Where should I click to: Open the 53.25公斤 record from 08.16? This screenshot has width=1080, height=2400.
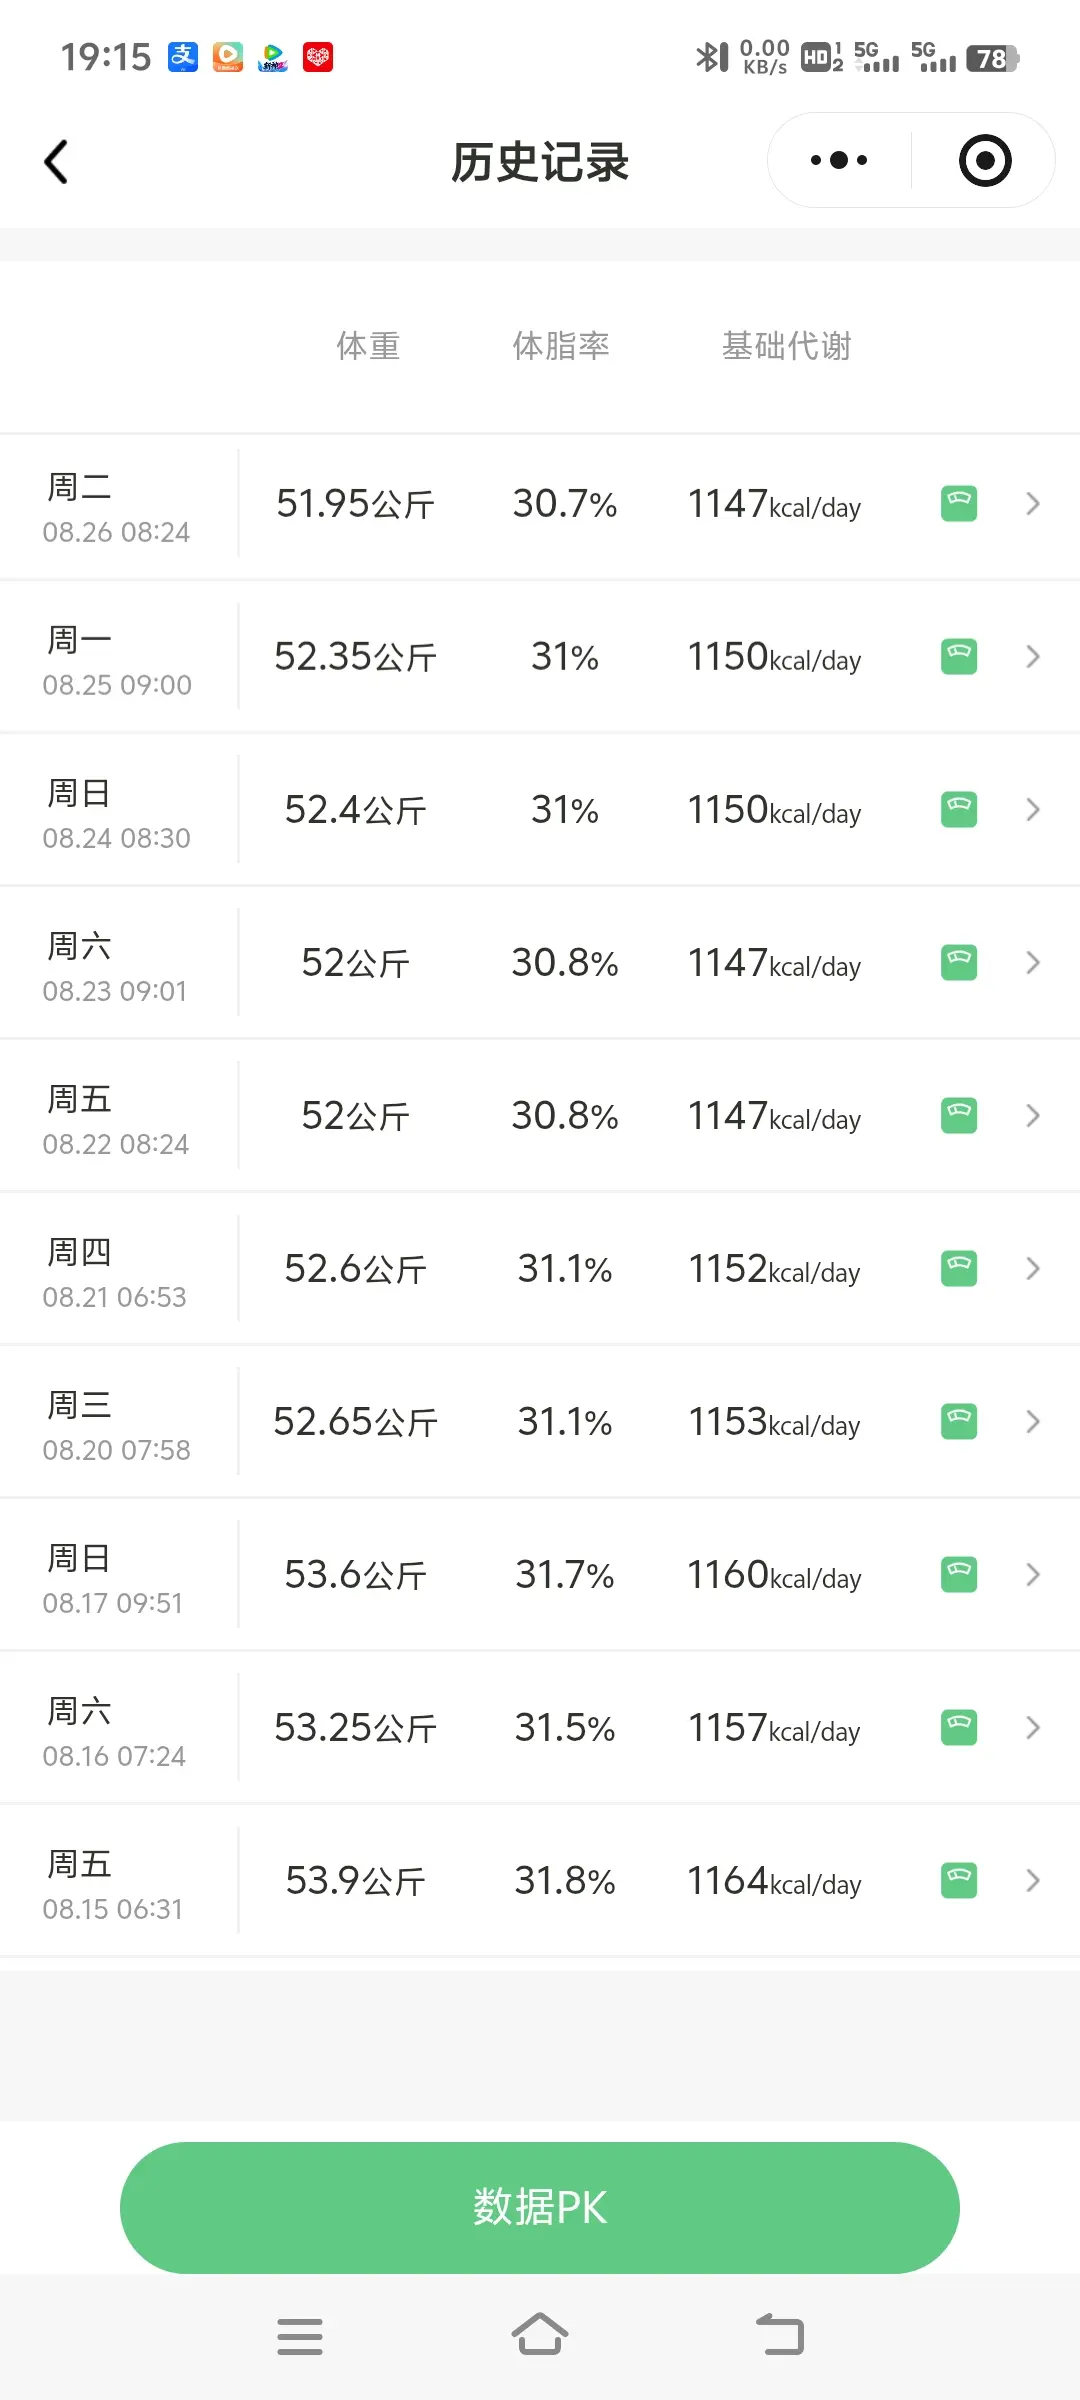click(x=540, y=1728)
